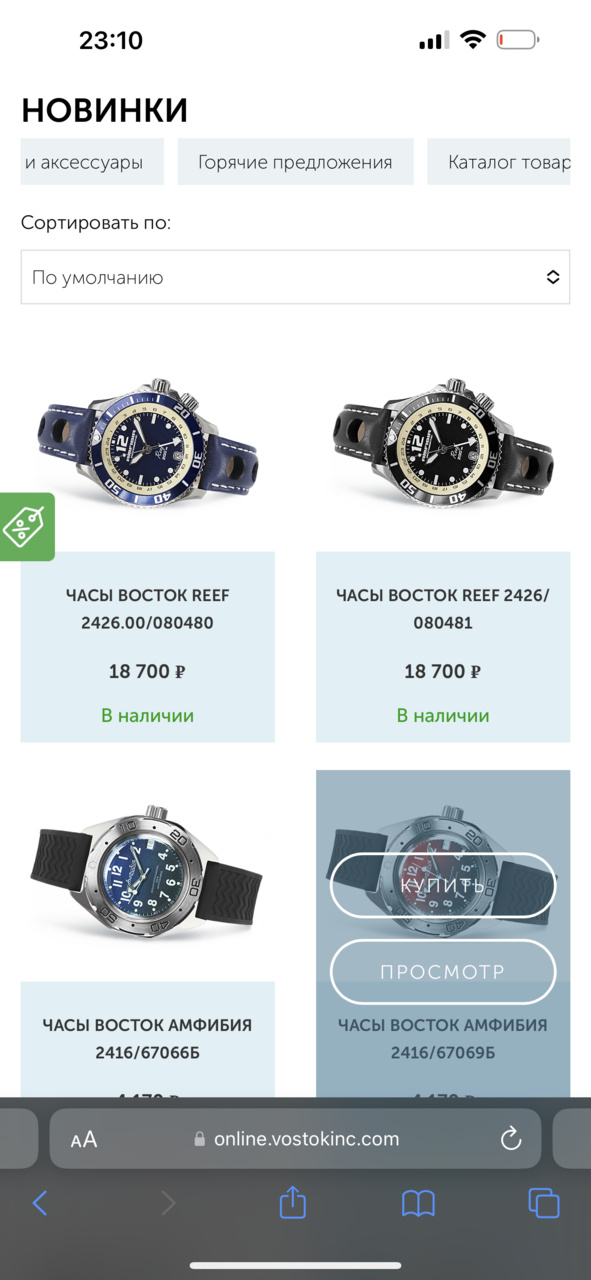This screenshot has height=1280, width=591.
Task: Click the sort dropdown up-down arrows
Action: tap(553, 277)
